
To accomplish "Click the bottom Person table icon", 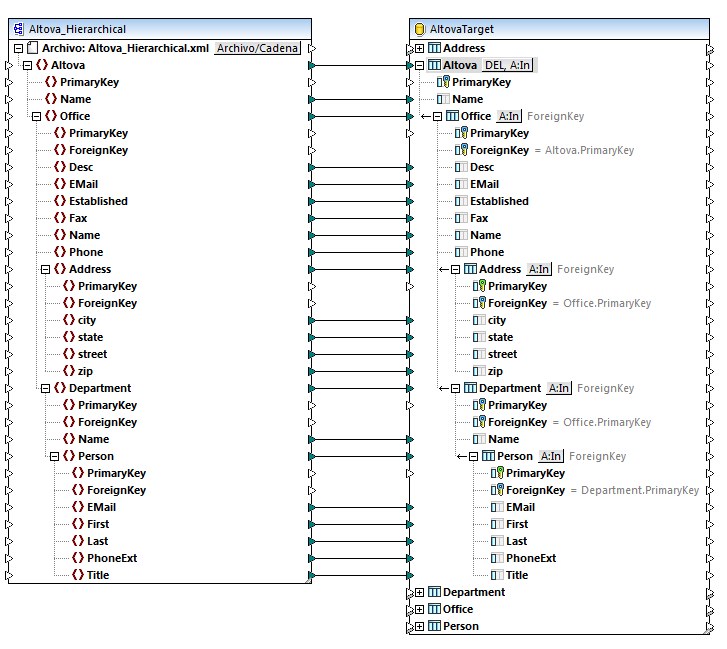I will 434,627.
